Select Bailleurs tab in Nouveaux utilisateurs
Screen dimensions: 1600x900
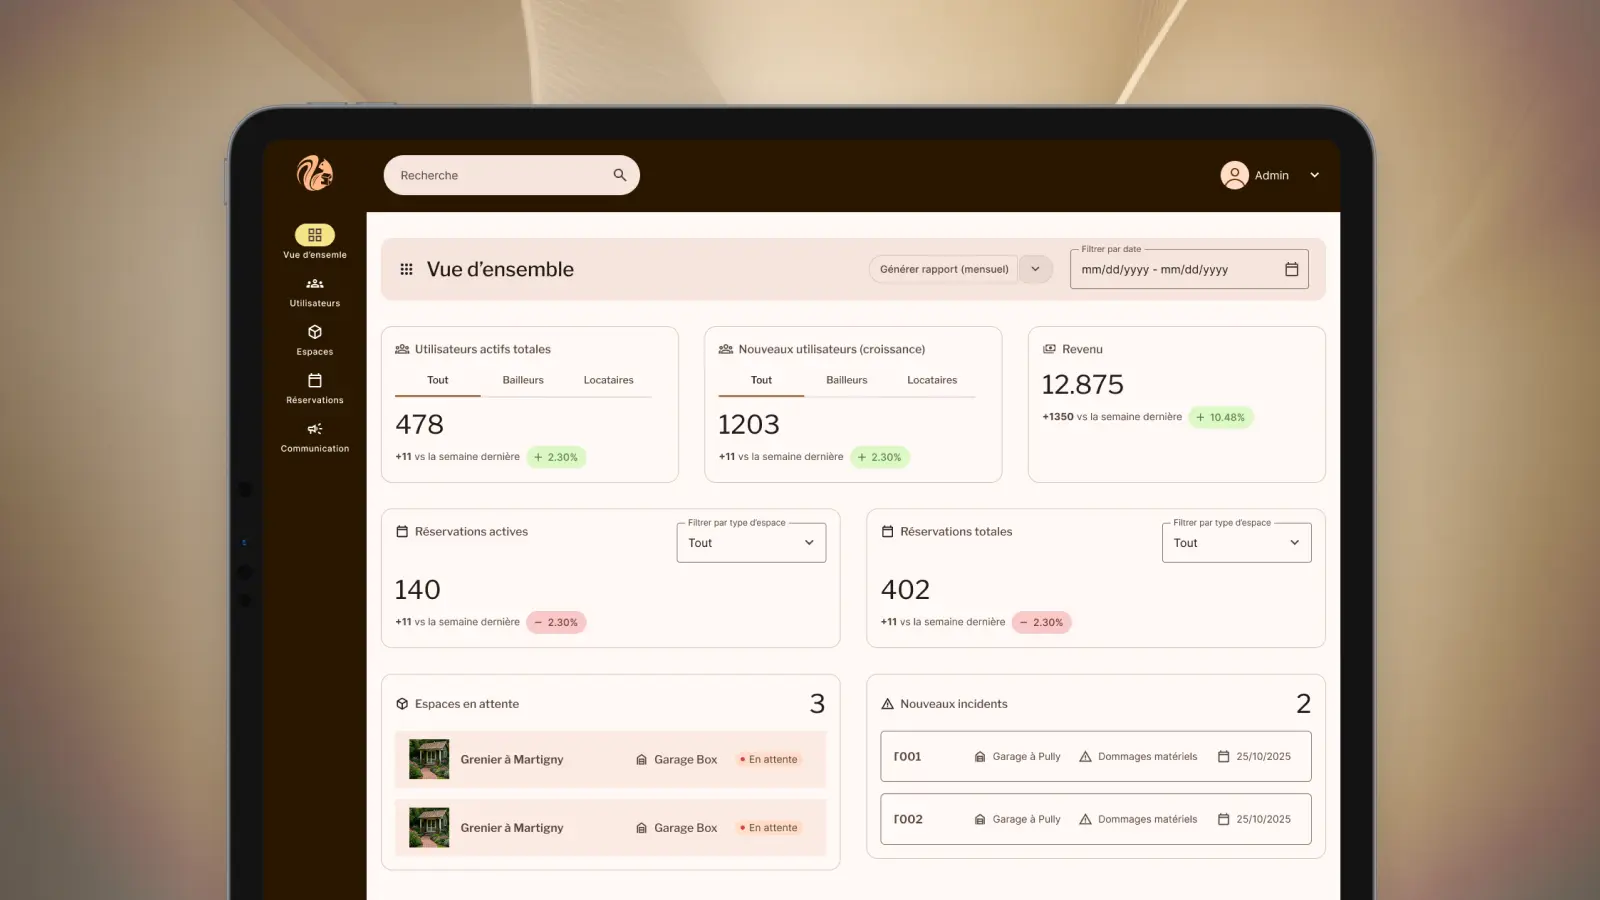pos(847,380)
